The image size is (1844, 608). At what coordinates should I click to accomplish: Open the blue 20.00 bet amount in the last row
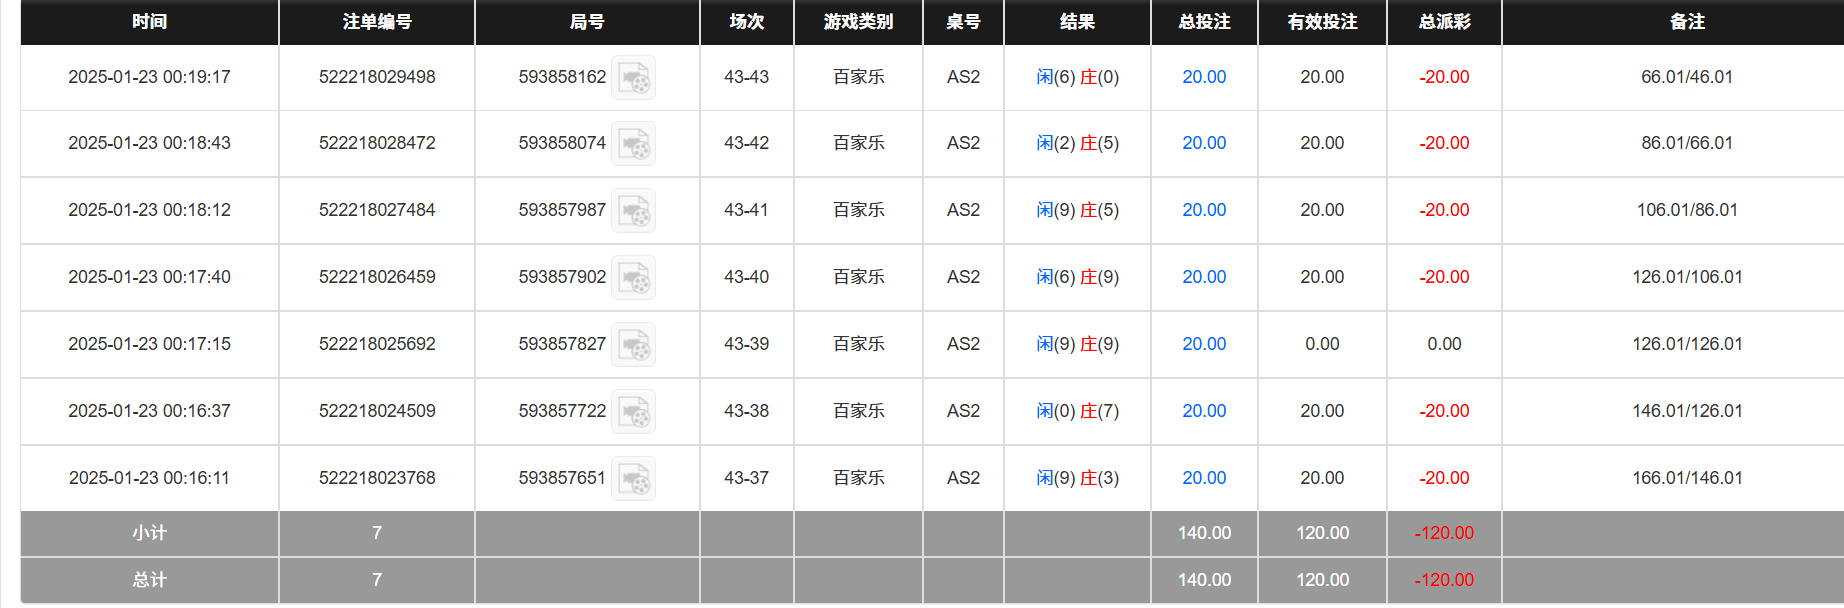click(1204, 478)
